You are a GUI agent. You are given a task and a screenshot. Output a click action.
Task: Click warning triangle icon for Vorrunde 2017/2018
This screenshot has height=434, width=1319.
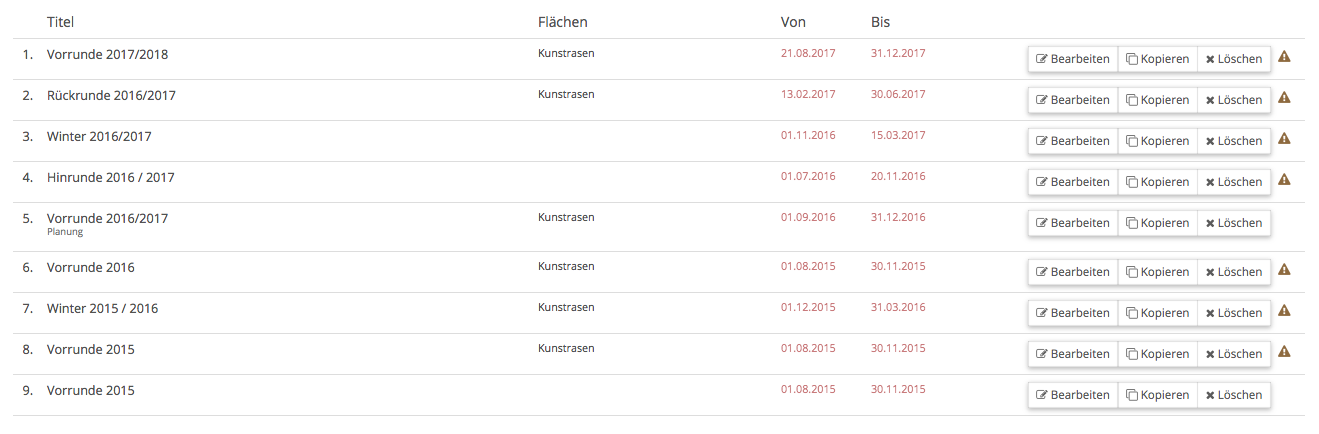tap(1285, 57)
